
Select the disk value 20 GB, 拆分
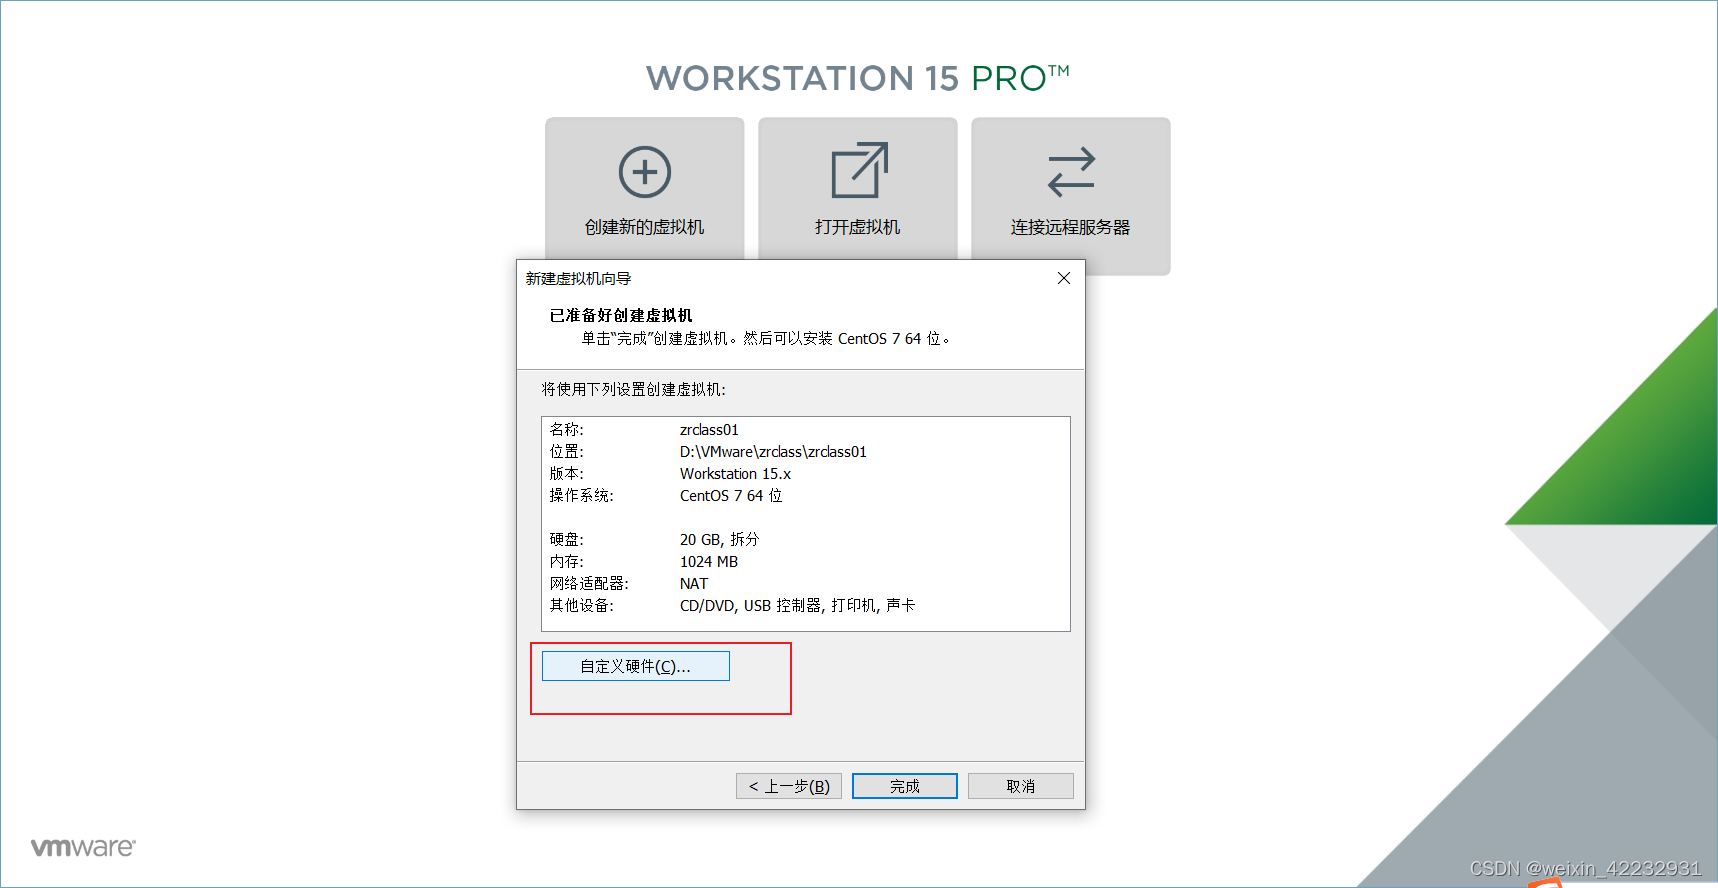coord(719,540)
